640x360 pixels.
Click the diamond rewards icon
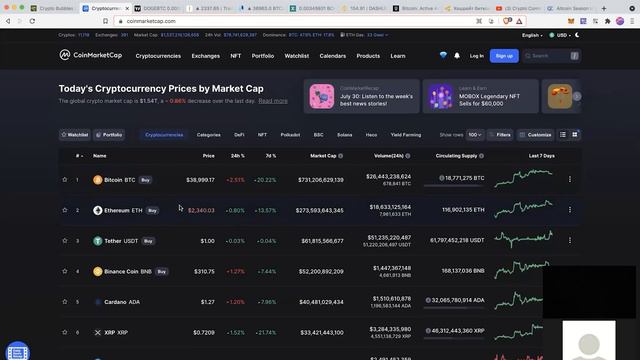tap(443, 55)
